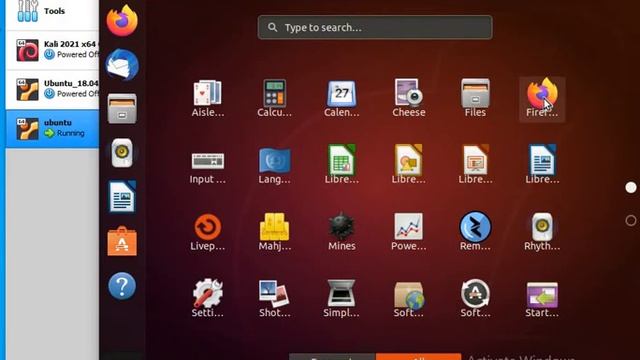Select the running ubuntu virtual machine
The height and width of the screenshot is (360, 640).
point(52,129)
